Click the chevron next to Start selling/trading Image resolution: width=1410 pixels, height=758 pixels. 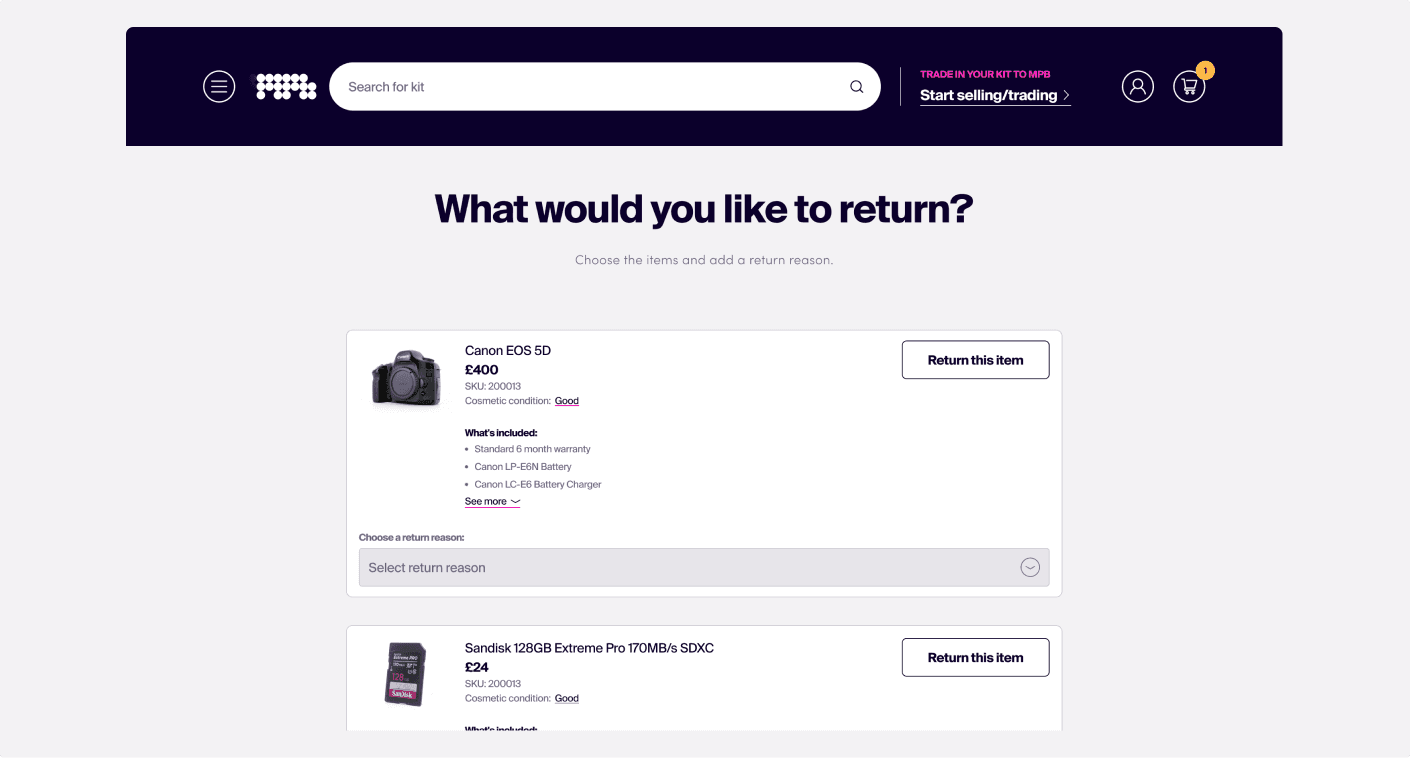point(1066,95)
